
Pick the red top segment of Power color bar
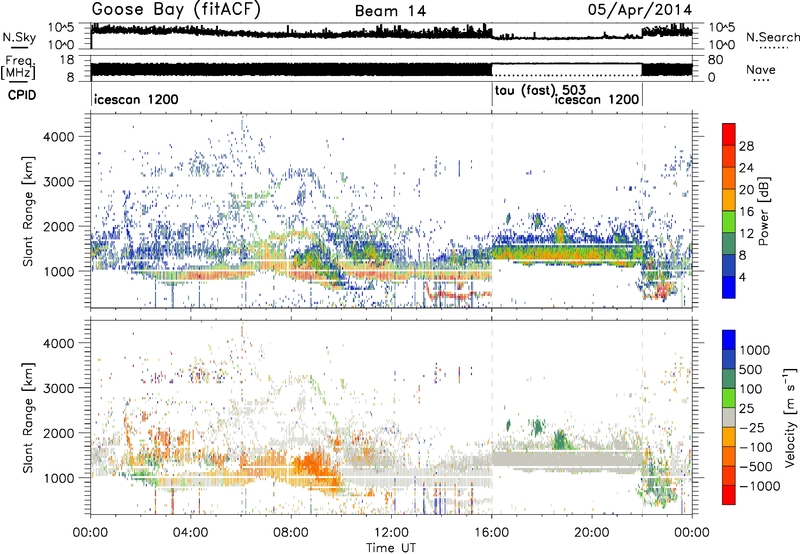(x=729, y=134)
